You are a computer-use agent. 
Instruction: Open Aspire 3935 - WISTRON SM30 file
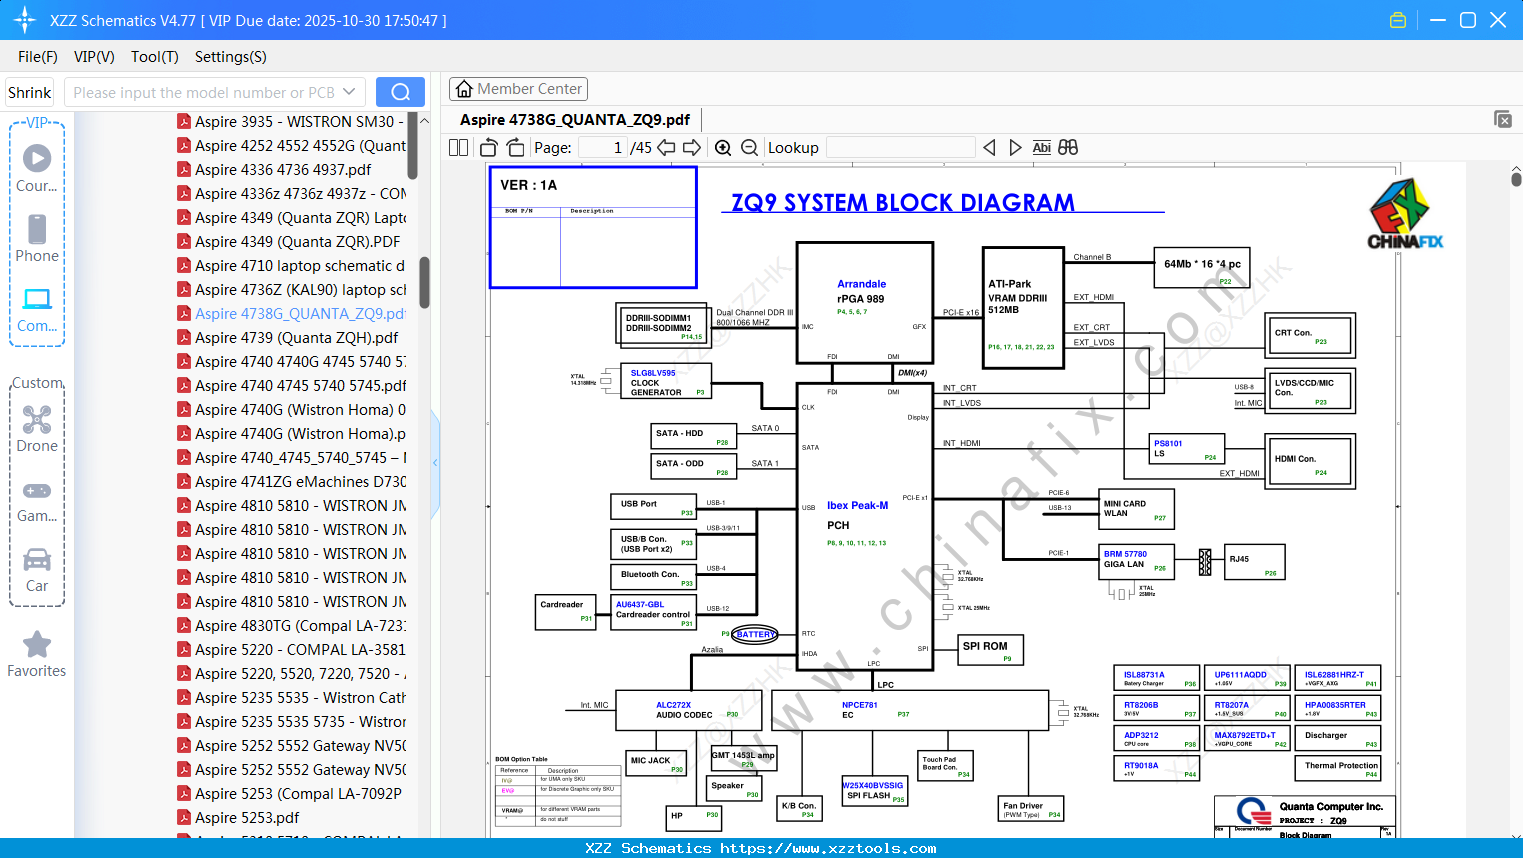coord(300,121)
